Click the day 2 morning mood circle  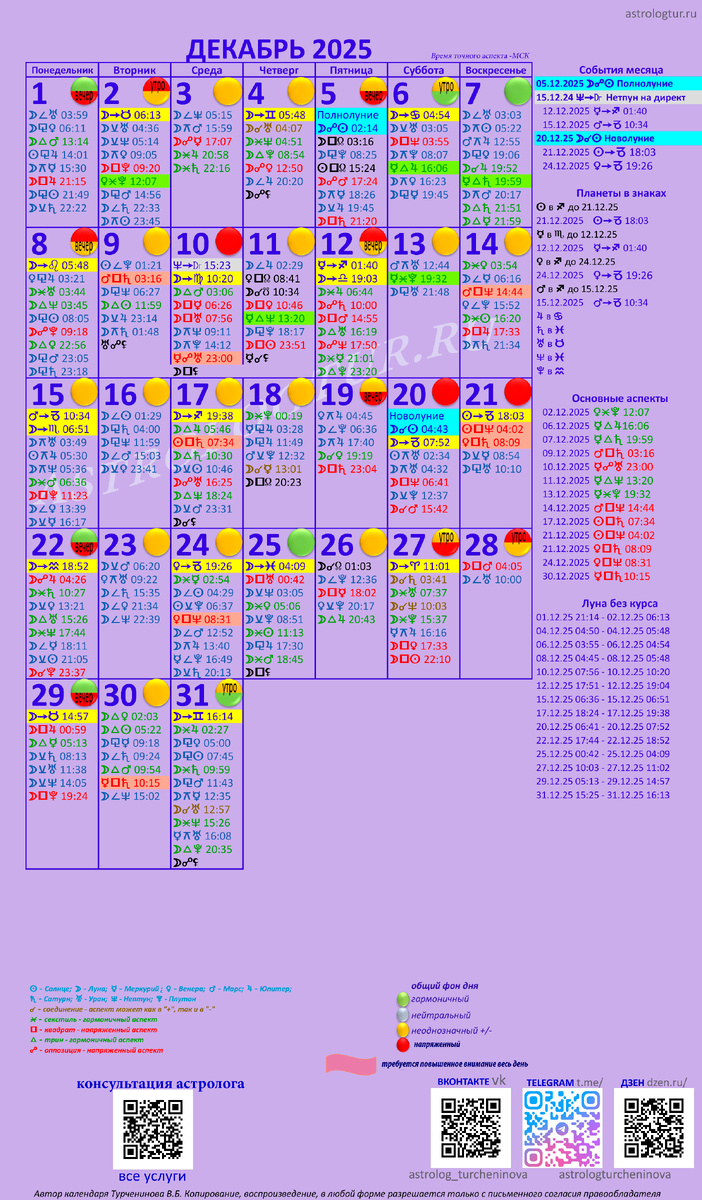155,92
